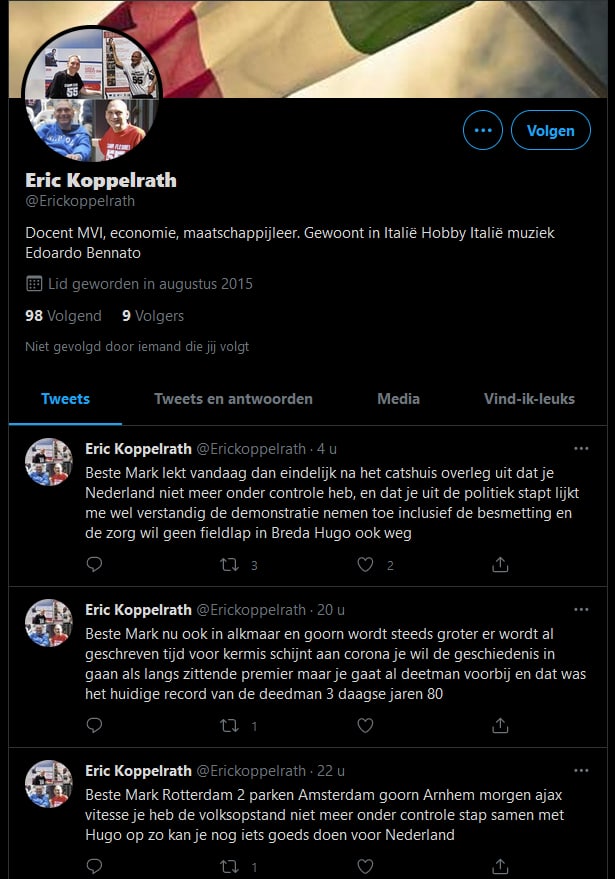
Task: Open more menu on the 4 u tweet
Action: 581,448
